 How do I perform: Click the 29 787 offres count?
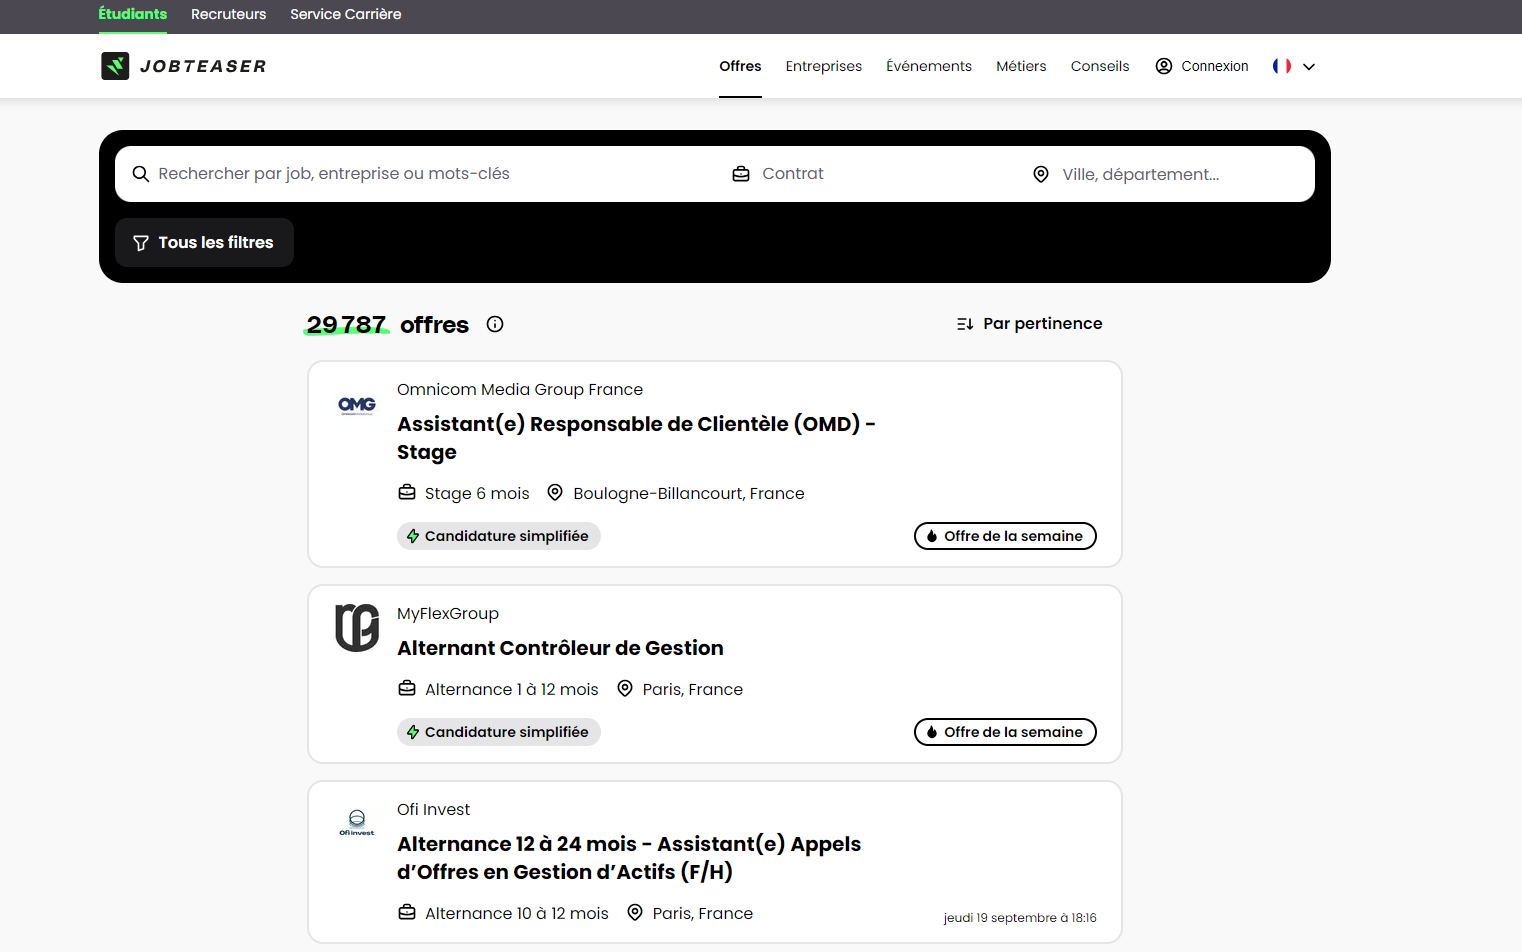click(x=387, y=325)
